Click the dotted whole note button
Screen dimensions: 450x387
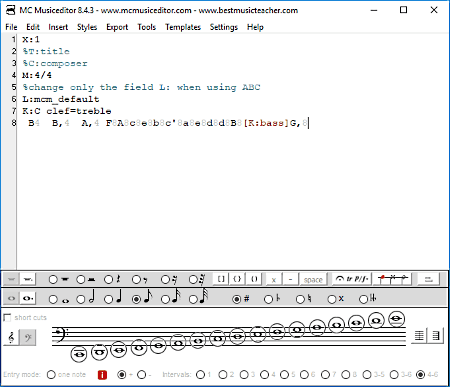coord(28,298)
